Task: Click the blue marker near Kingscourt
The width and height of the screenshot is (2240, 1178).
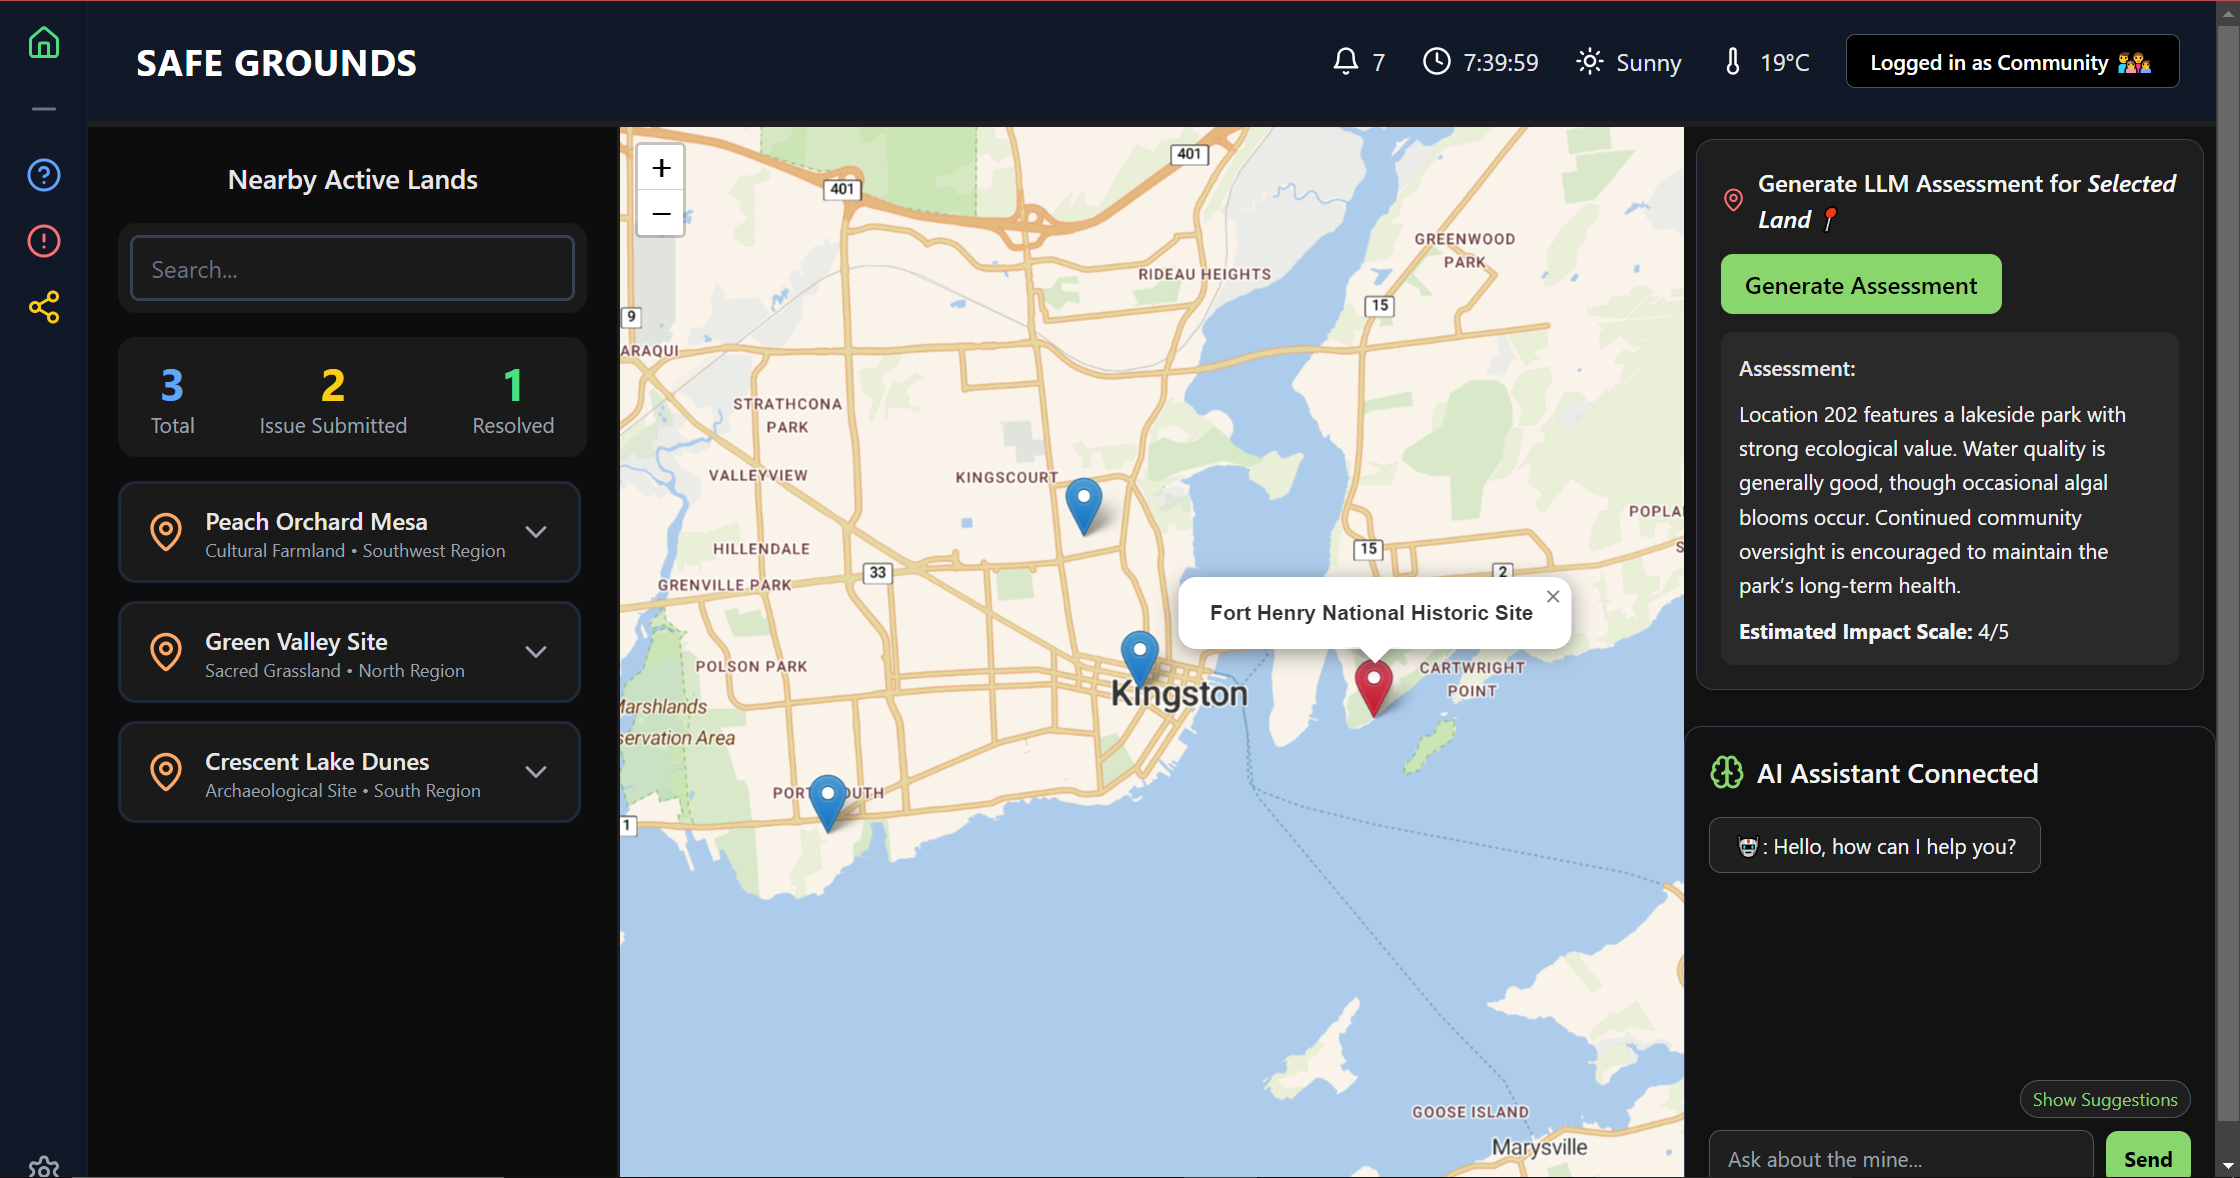Action: (1083, 501)
